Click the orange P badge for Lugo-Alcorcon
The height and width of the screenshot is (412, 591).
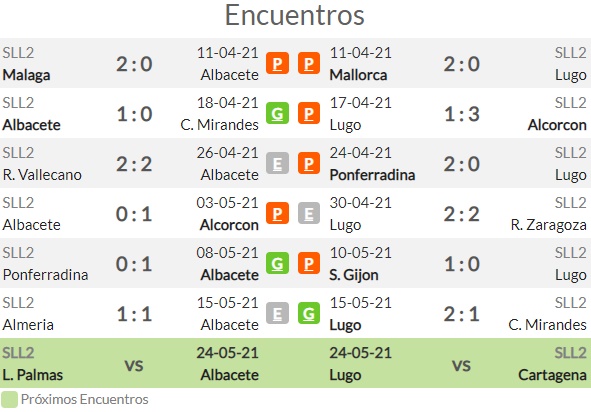click(x=309, y=113)
